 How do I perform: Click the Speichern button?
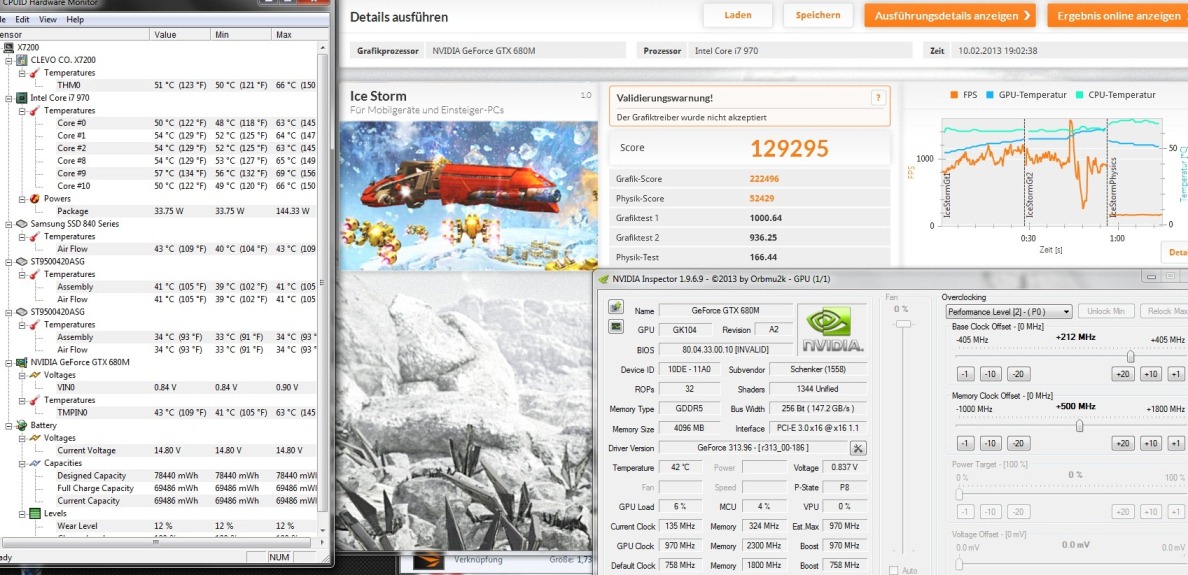(x=818, y=15)
